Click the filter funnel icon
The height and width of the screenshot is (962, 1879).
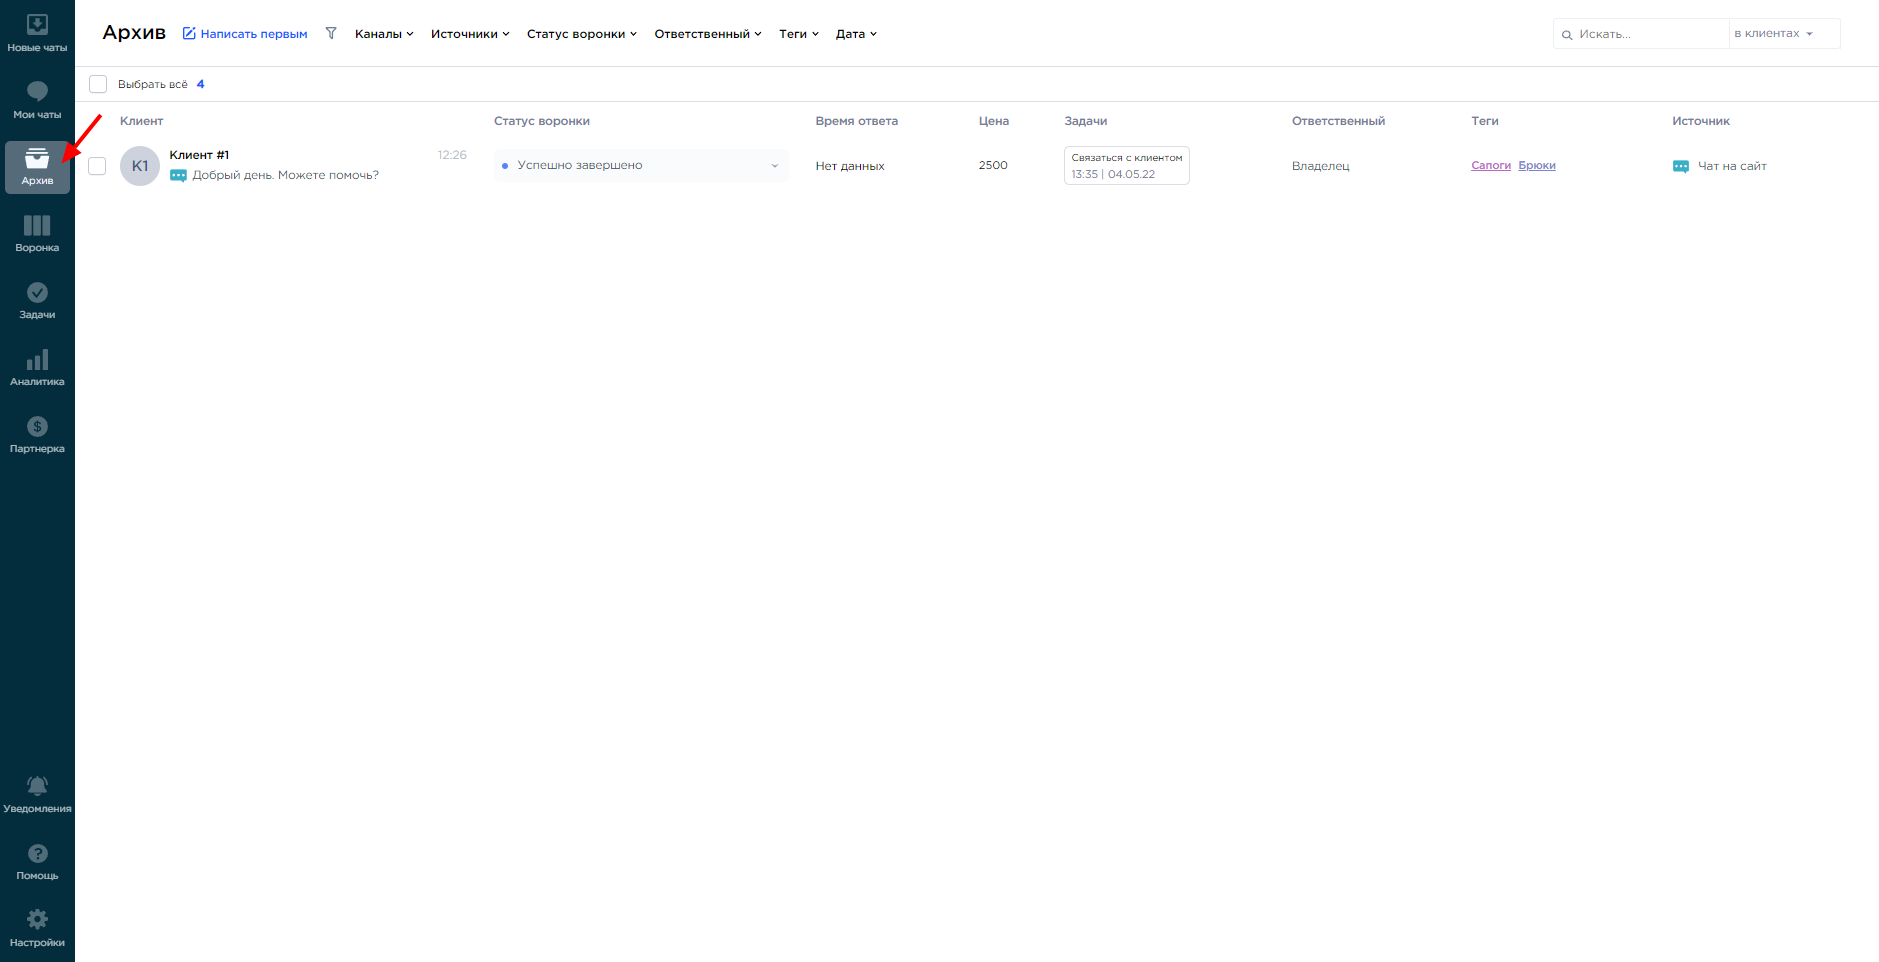pos(331,34)
